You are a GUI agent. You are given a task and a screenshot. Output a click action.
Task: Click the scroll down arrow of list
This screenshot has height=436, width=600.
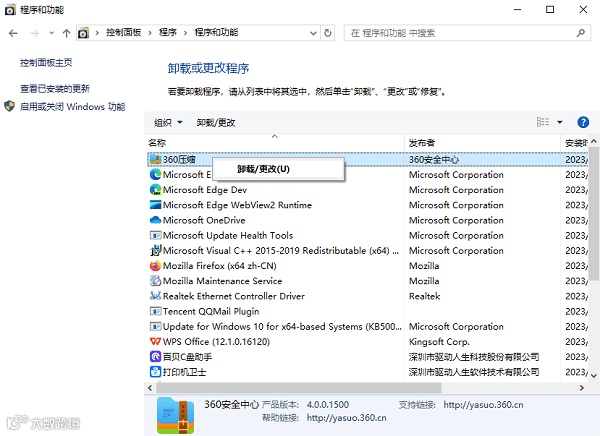tap(593, 375)
